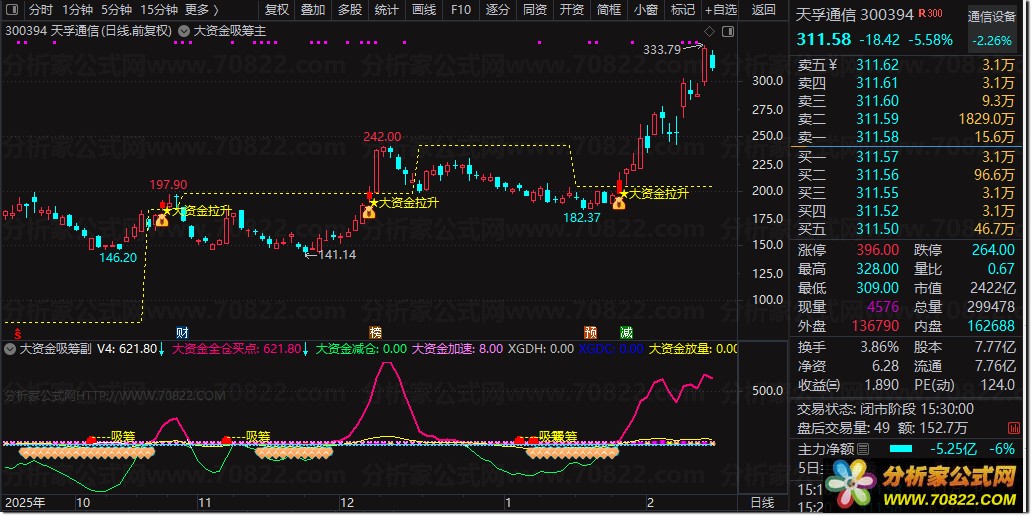Click the 换手 value 3.86%
The image size is (1033, 516).
877,347
